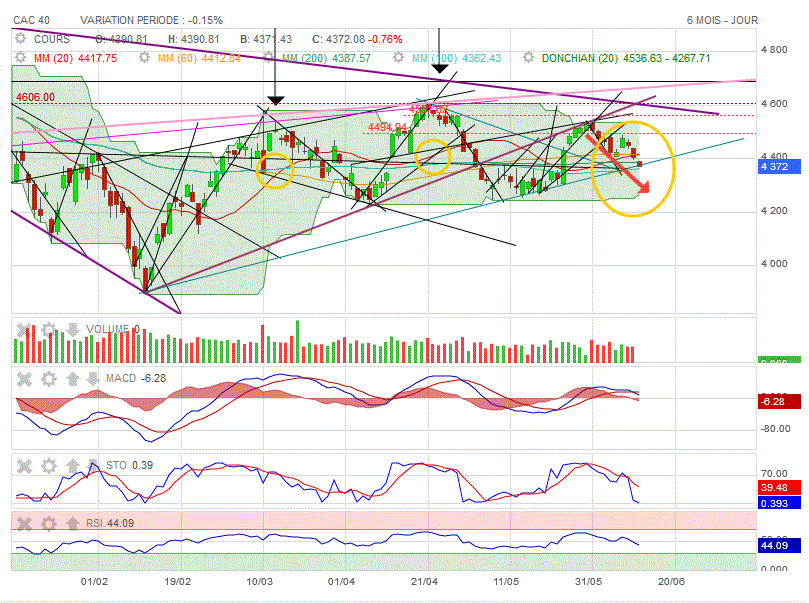Click the 4 800 price axis label

click(x=774, y=50)
